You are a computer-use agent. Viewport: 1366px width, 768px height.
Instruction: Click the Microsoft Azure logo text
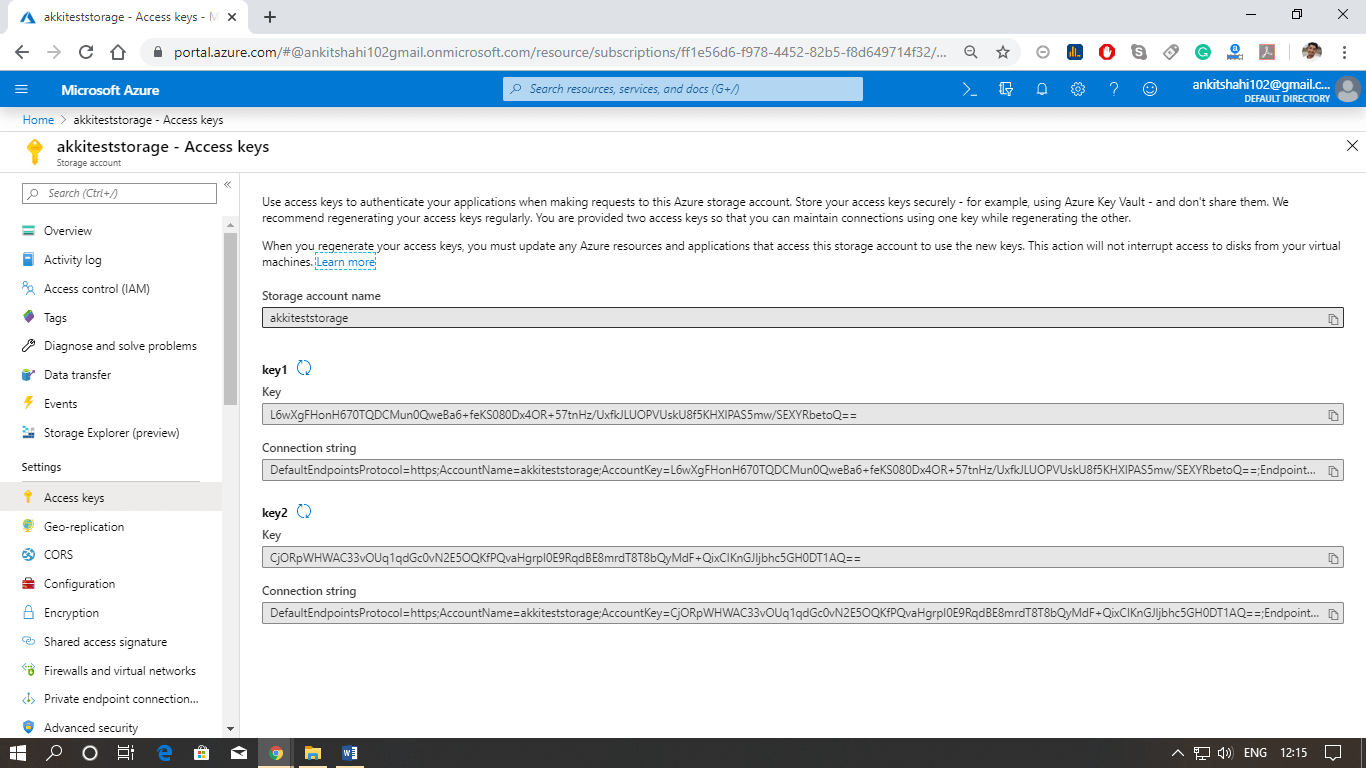(110, 90)
